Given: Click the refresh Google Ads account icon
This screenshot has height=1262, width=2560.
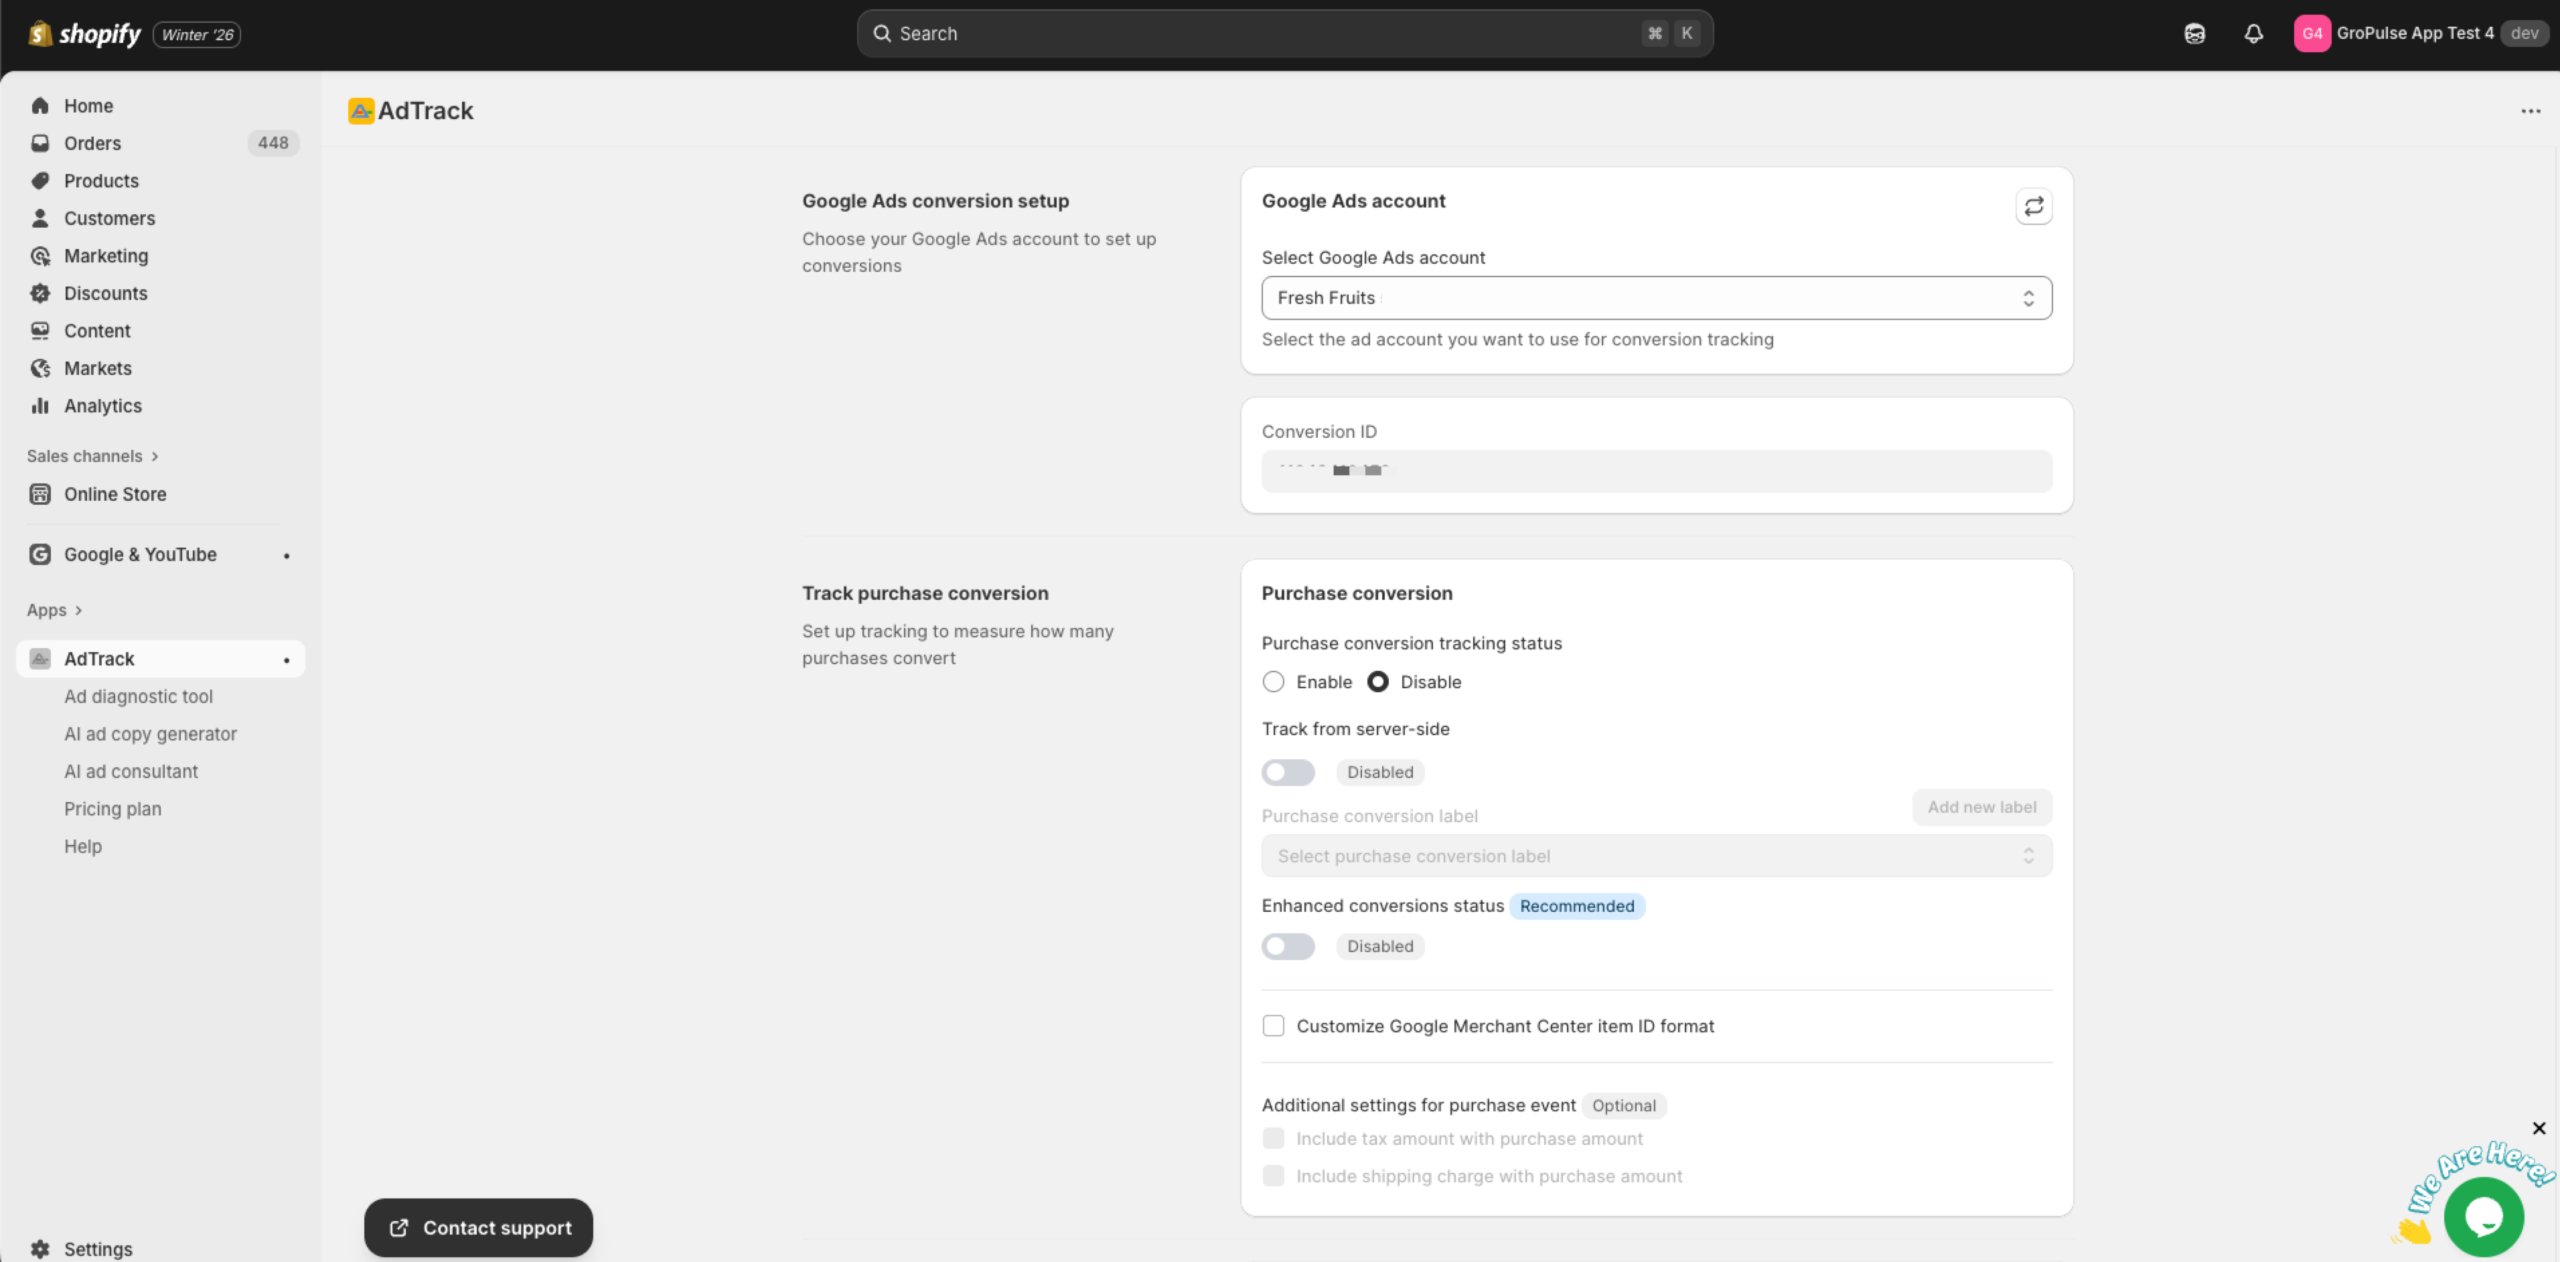Looking at the screenshot, I should tap(2033, 207).
